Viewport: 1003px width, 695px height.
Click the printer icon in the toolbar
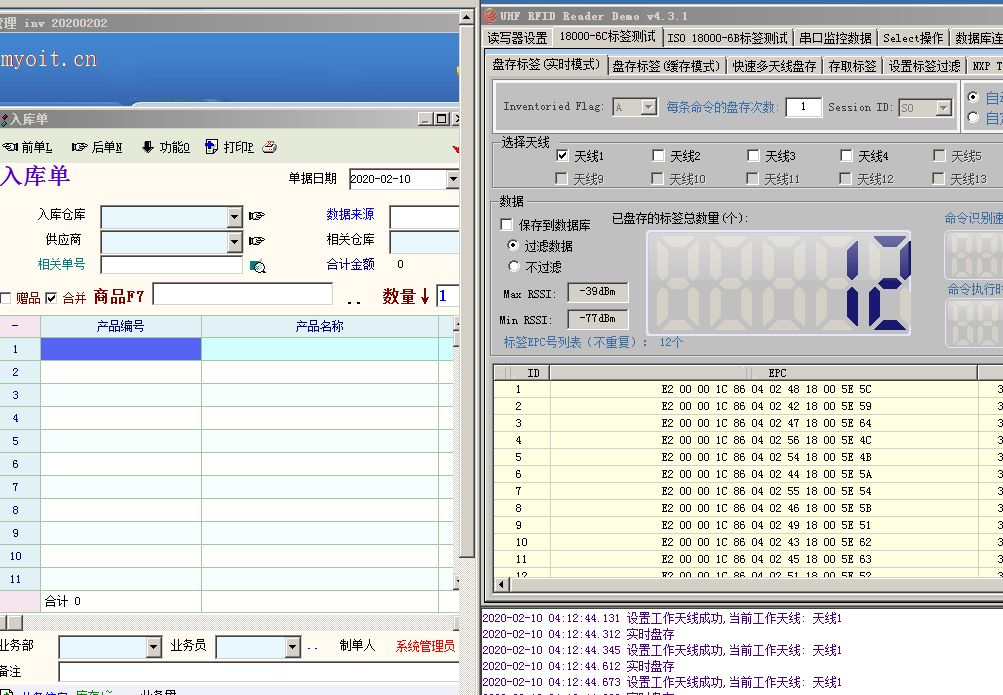pos(269,147)
